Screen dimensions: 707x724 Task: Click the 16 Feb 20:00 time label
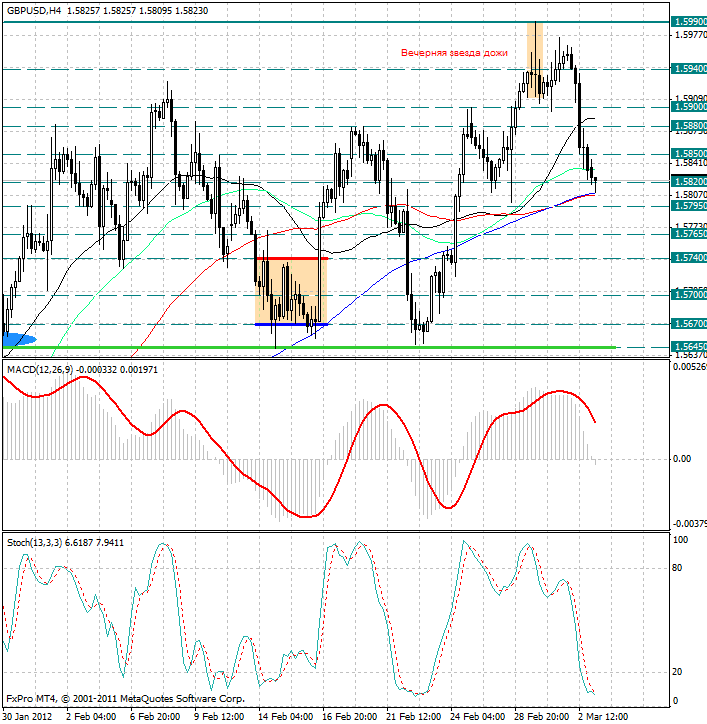[x=350, y=717]
